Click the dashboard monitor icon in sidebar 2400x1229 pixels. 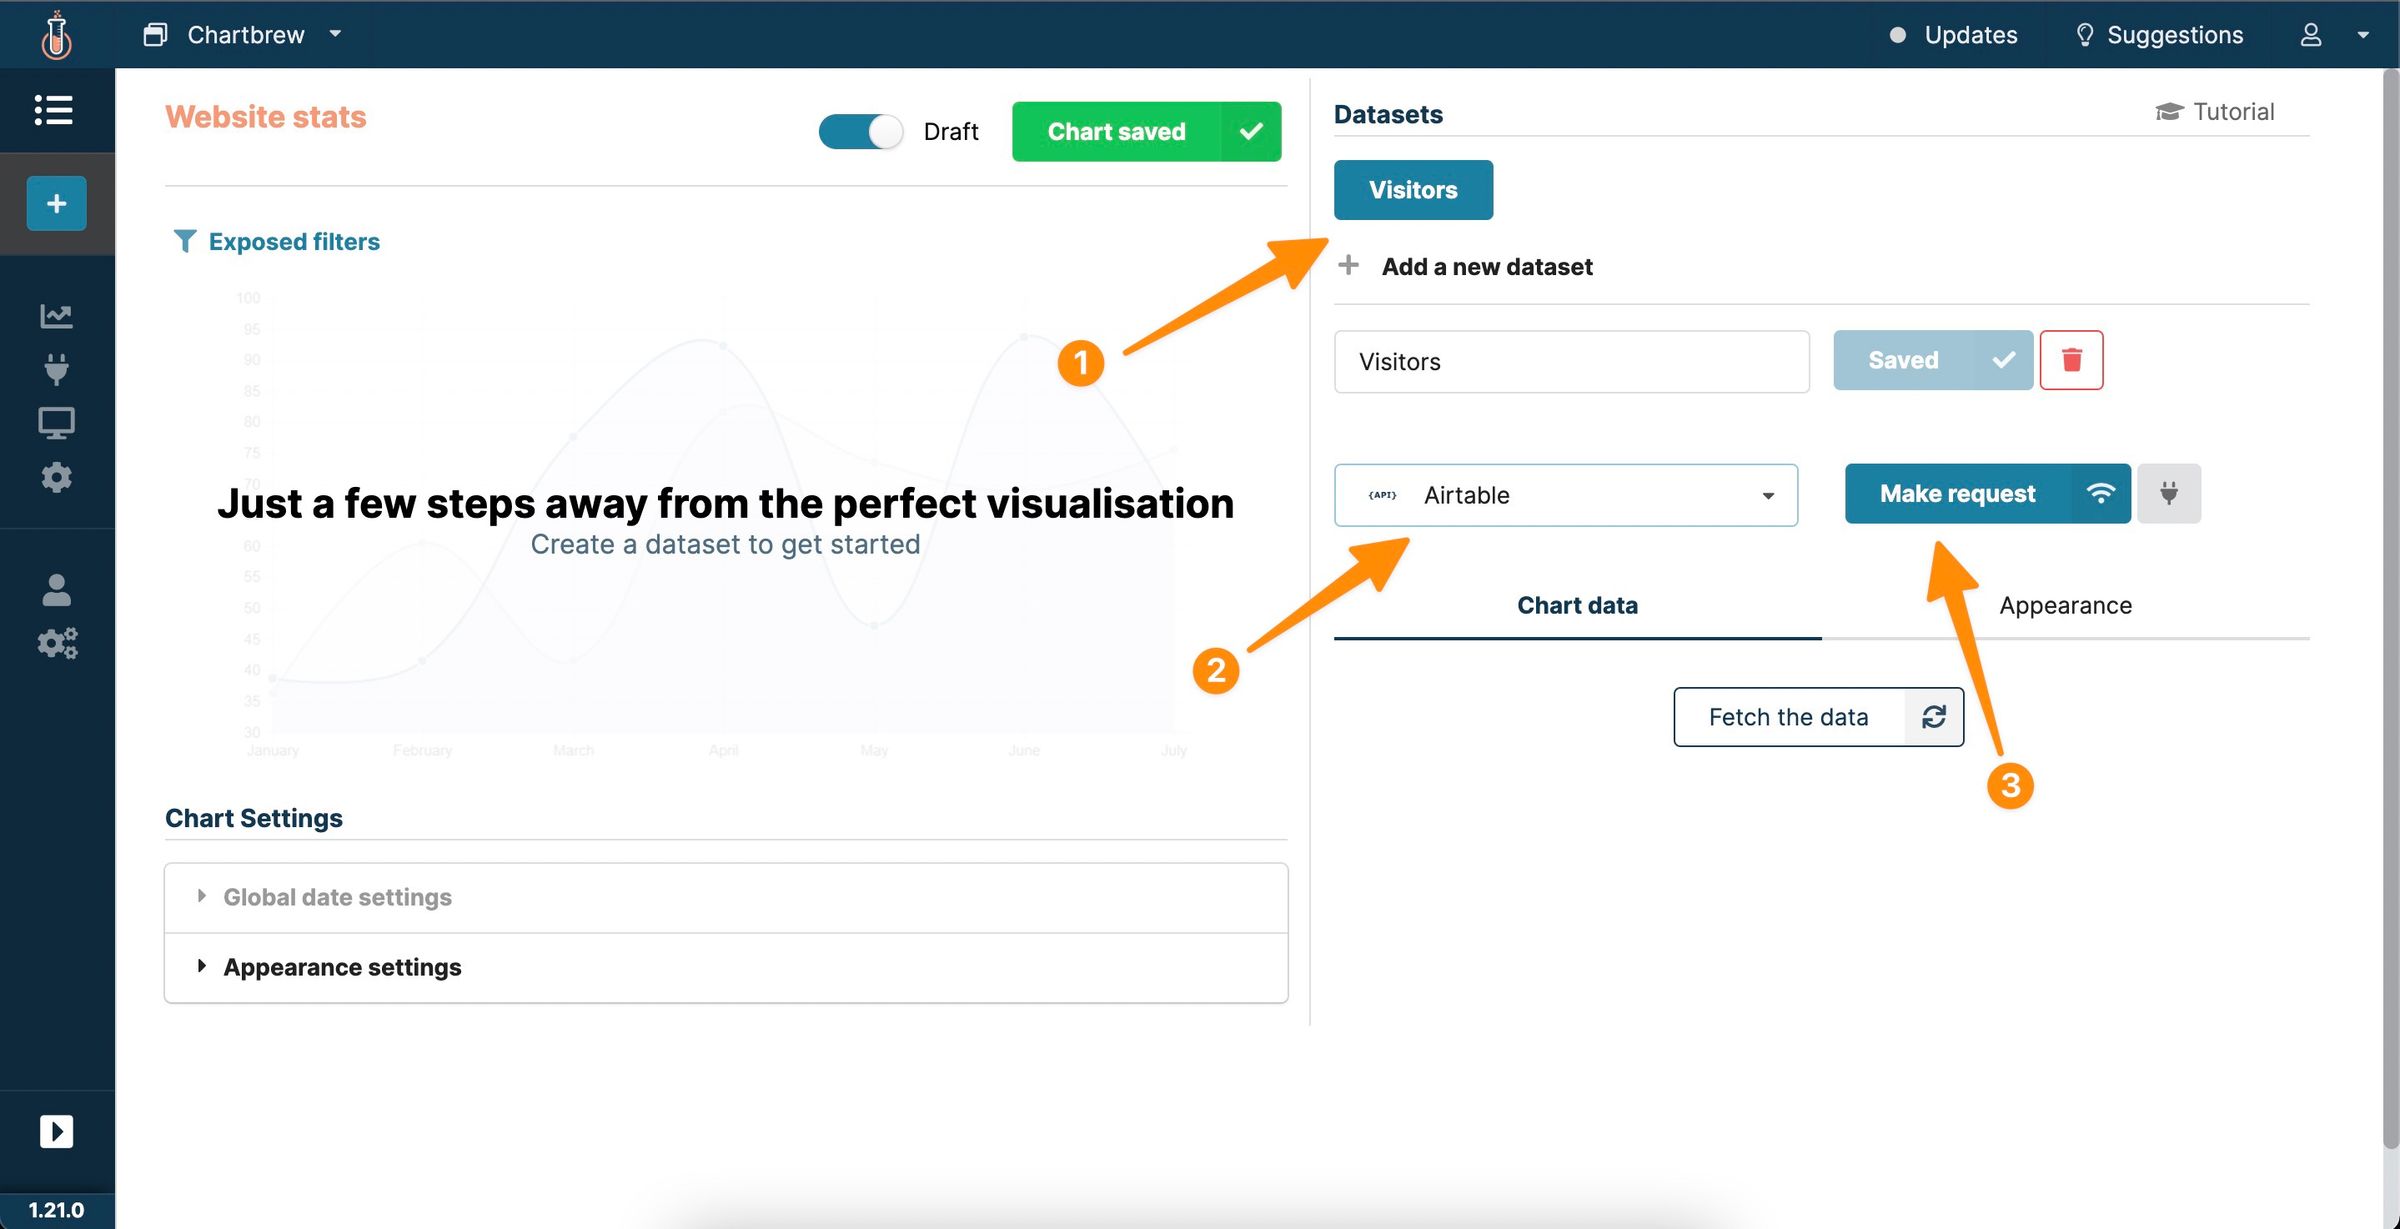click(56, 422)
